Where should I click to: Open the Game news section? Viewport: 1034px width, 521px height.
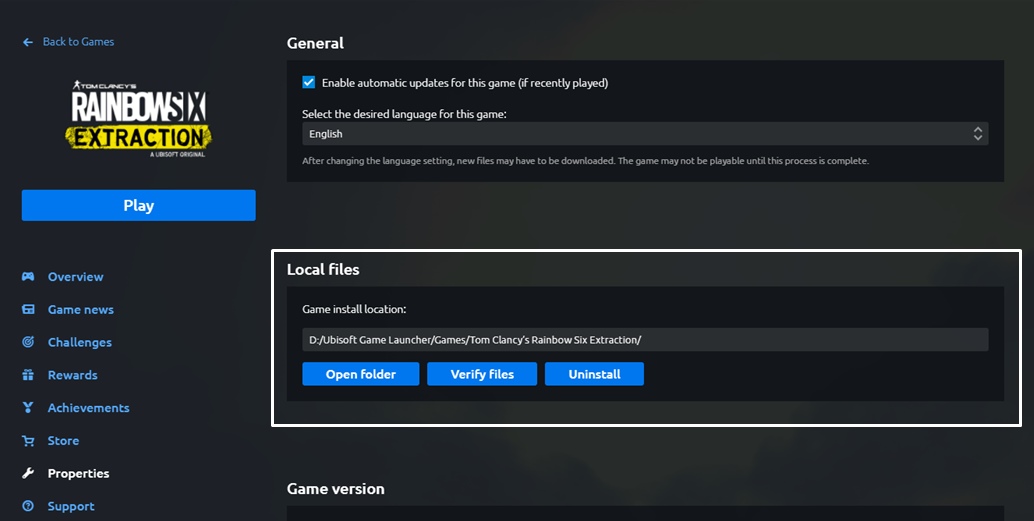click(80, 309)
